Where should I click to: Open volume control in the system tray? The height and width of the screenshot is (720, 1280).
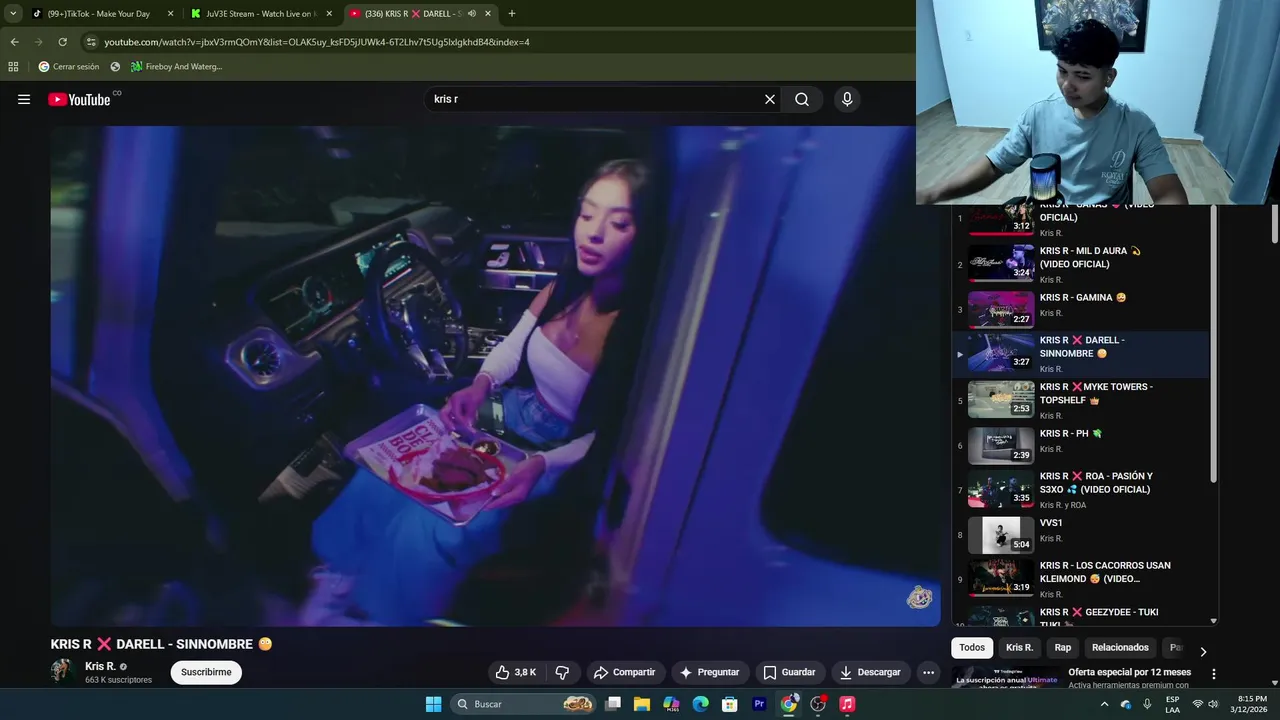point(1213,704)
